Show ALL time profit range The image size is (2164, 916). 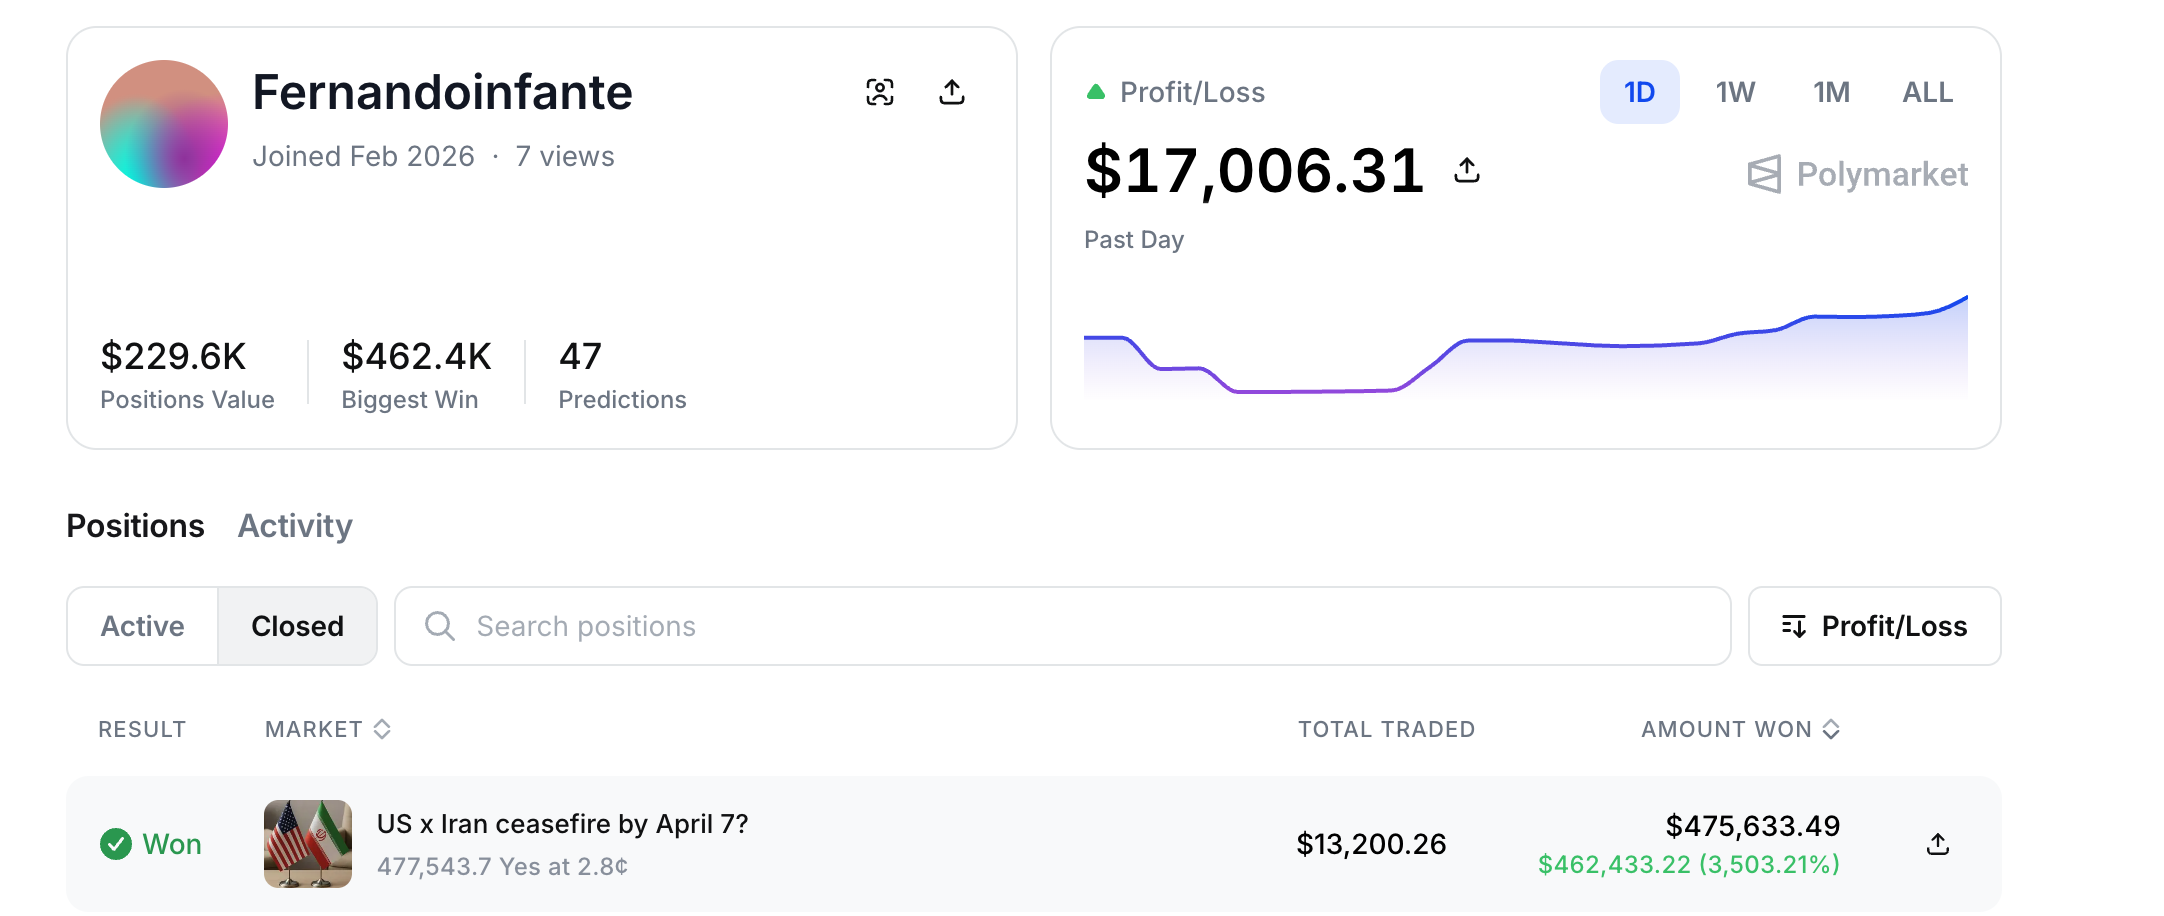coord(1927,92)
